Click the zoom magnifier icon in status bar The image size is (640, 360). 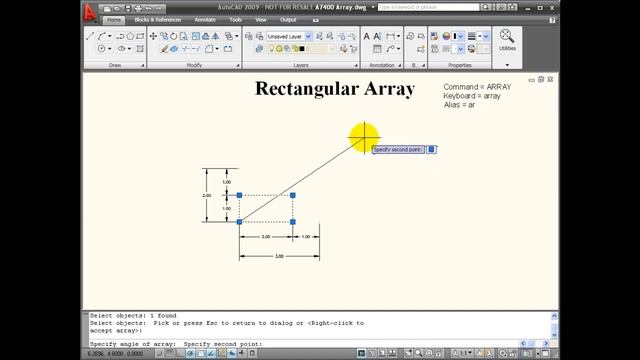coord(419,353)
